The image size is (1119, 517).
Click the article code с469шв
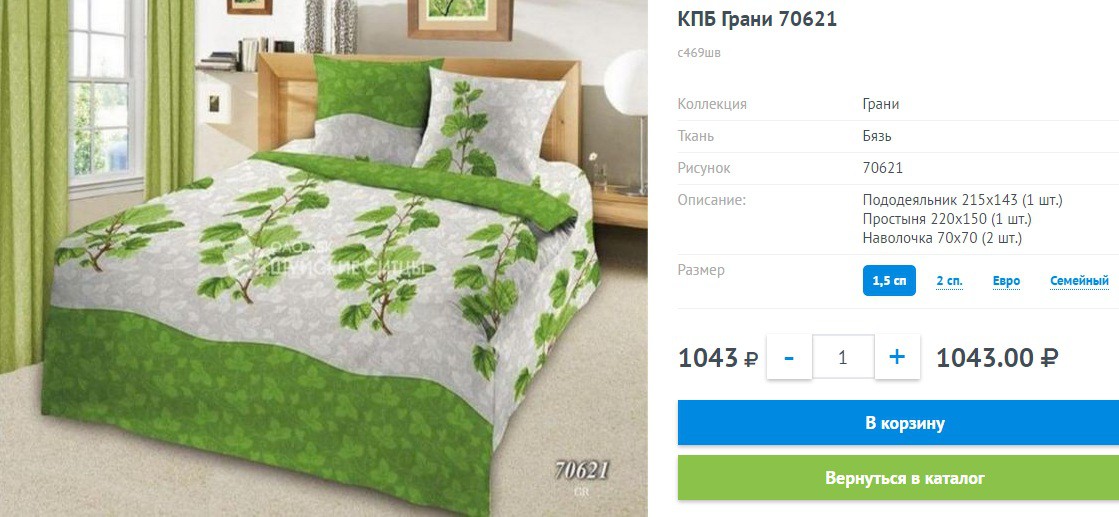pos(699,53)
